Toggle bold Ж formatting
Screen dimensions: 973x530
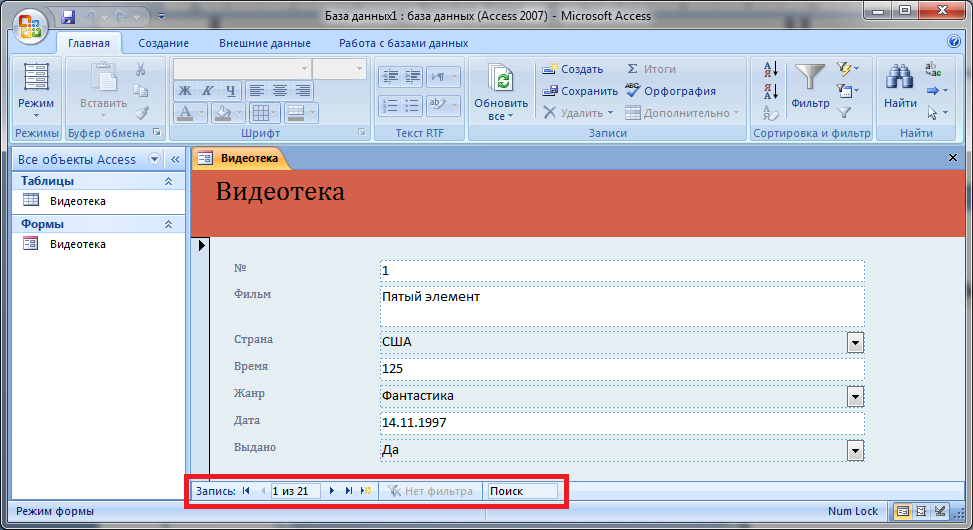[x=184, y=91]
